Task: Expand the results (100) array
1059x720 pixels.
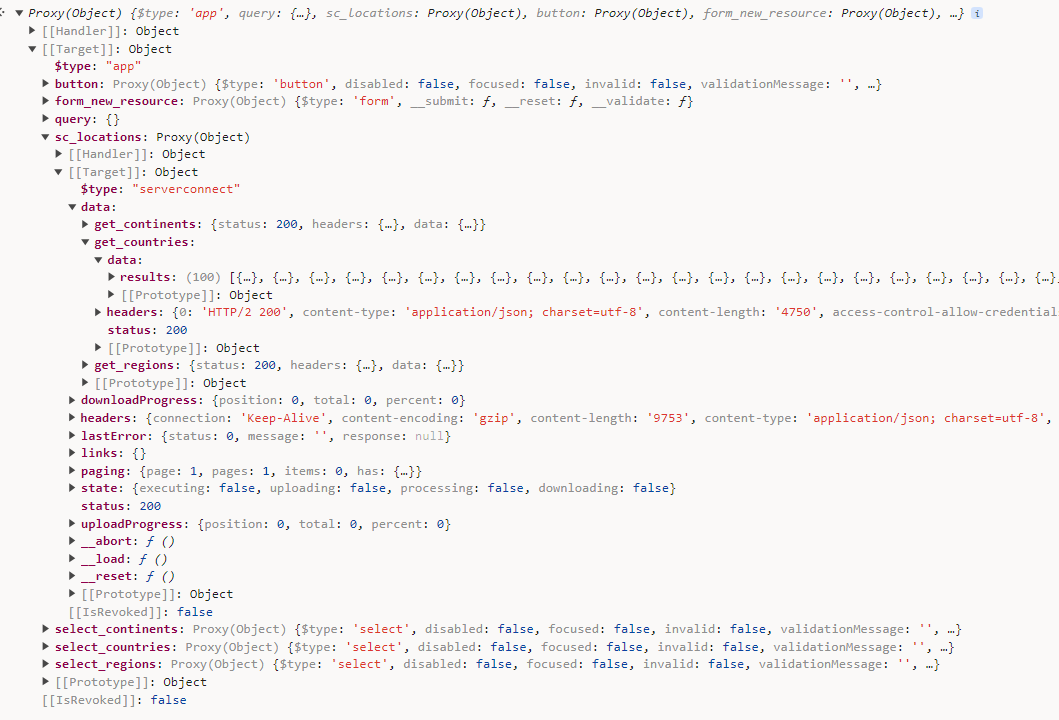Action: pyautogui.click(x=112, y=277)
